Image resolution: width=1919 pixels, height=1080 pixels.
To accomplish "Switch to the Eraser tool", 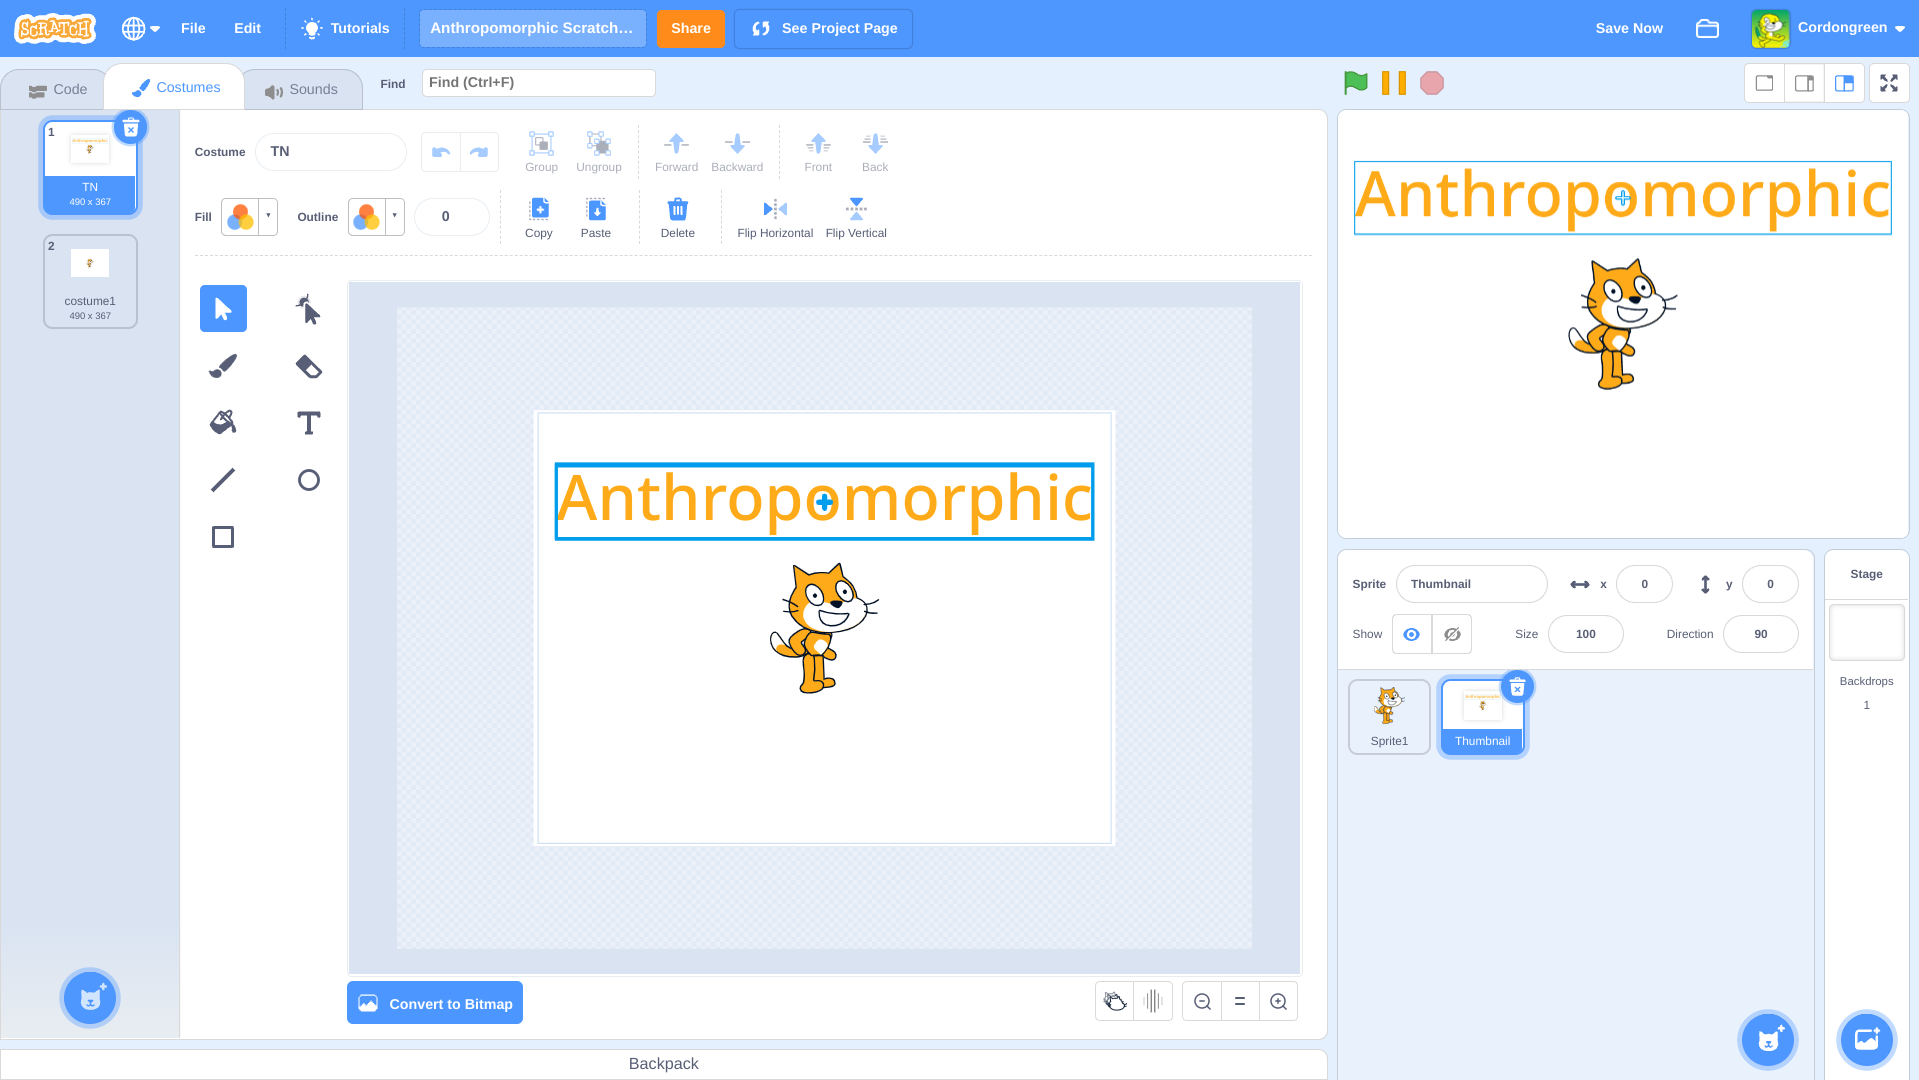I will (307, 365).
